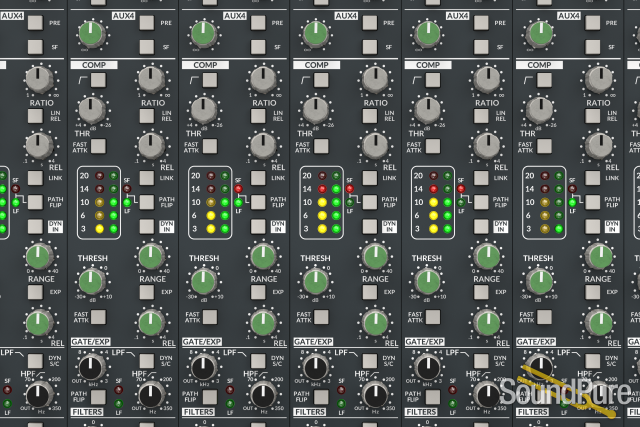Enable gate FAST ATTK in third full strip
This screenshot has width=640, height=427.
click(321, 317)
